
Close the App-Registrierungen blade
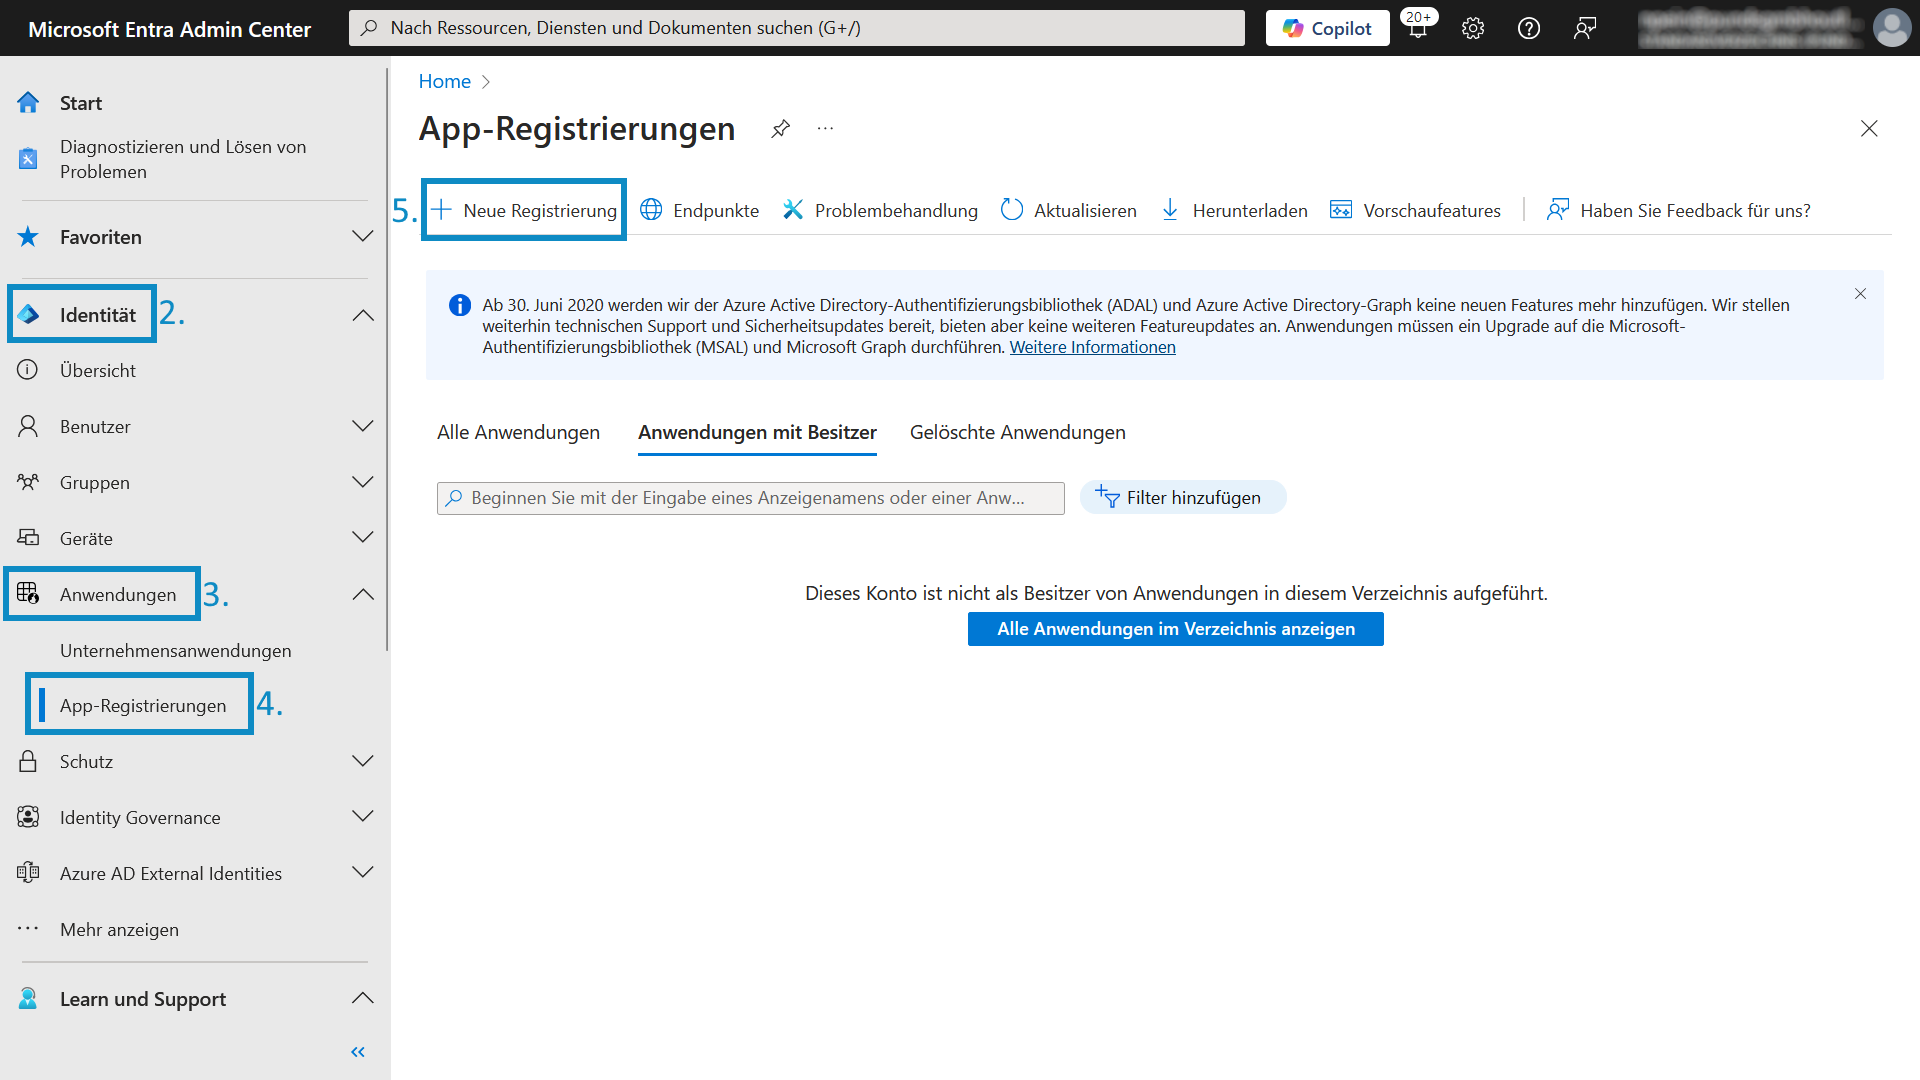1869,128
